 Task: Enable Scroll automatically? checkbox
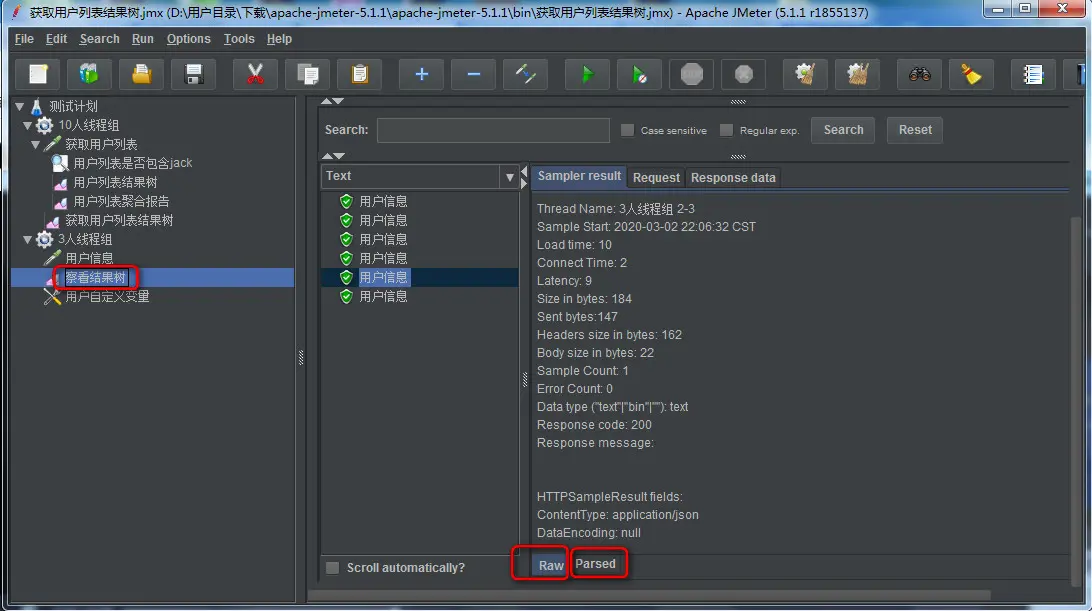point(332,568)
